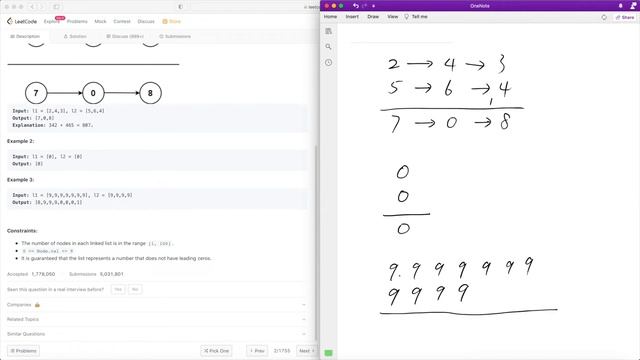Go to previous problem with Prev
640x360 pixels.
point(257,351)
